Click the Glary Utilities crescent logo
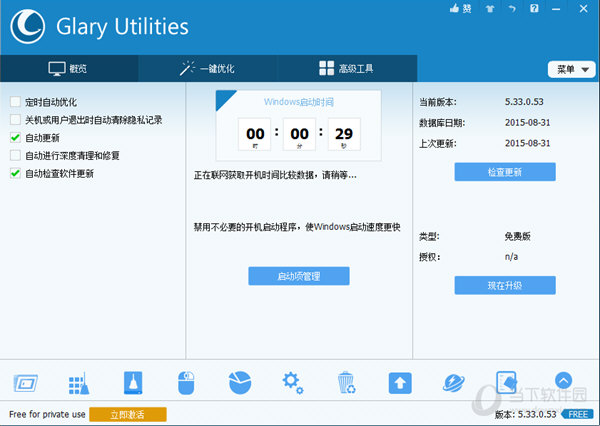The image size is (600, 426). 28,26
